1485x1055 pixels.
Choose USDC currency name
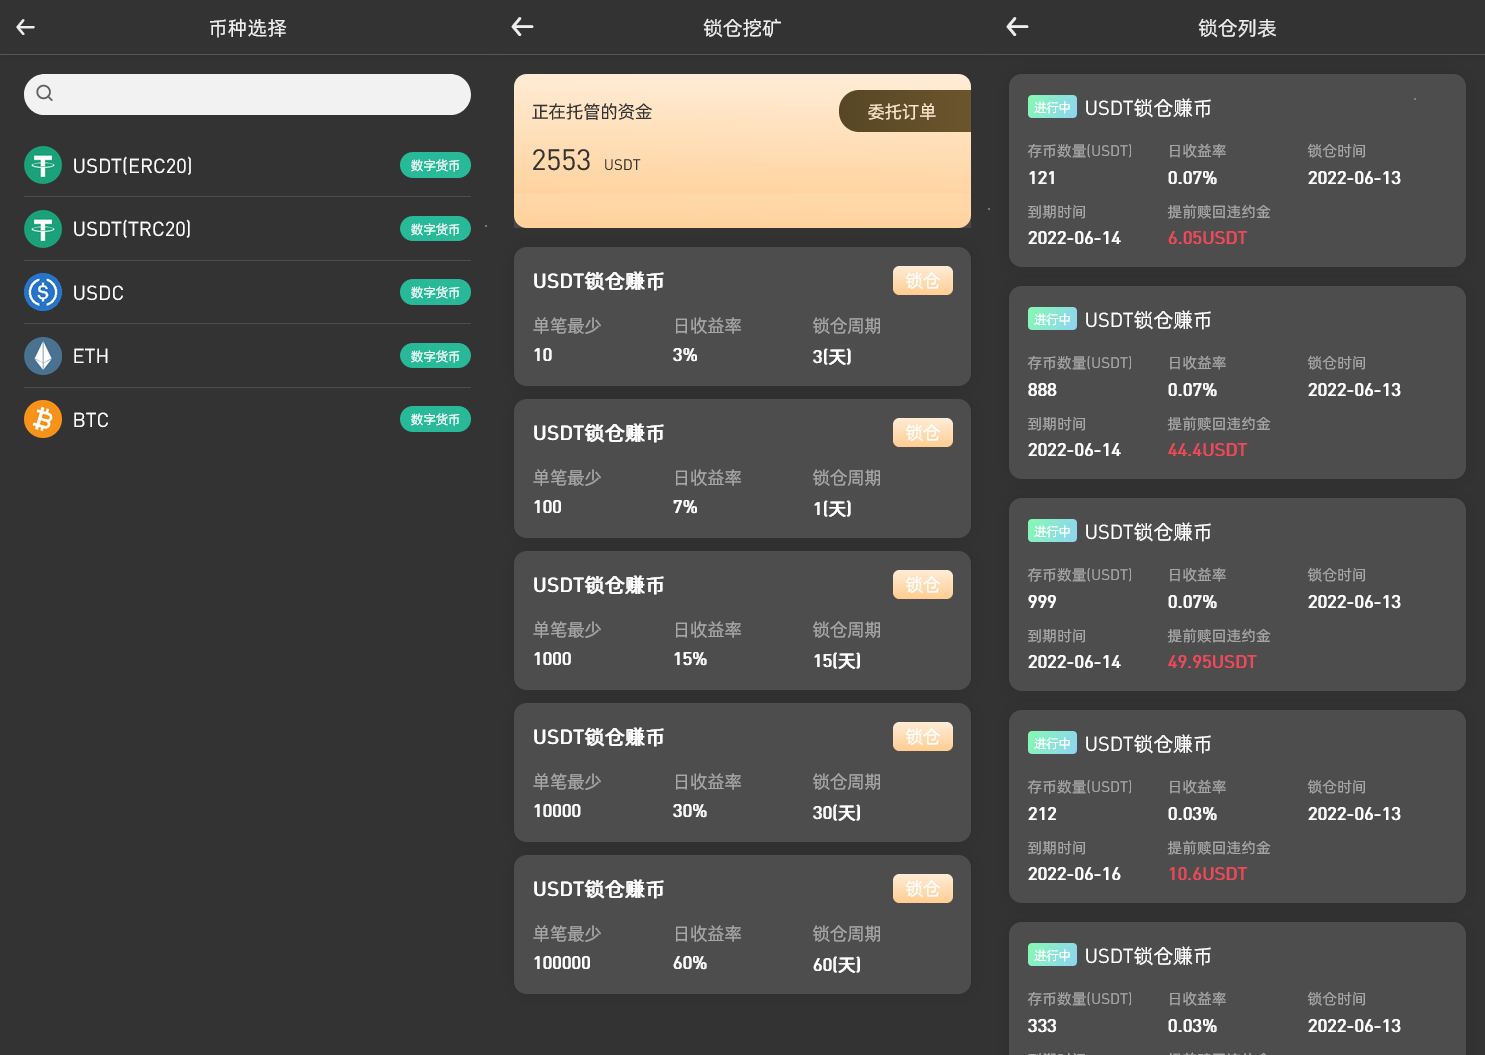[x=98, y=293]
